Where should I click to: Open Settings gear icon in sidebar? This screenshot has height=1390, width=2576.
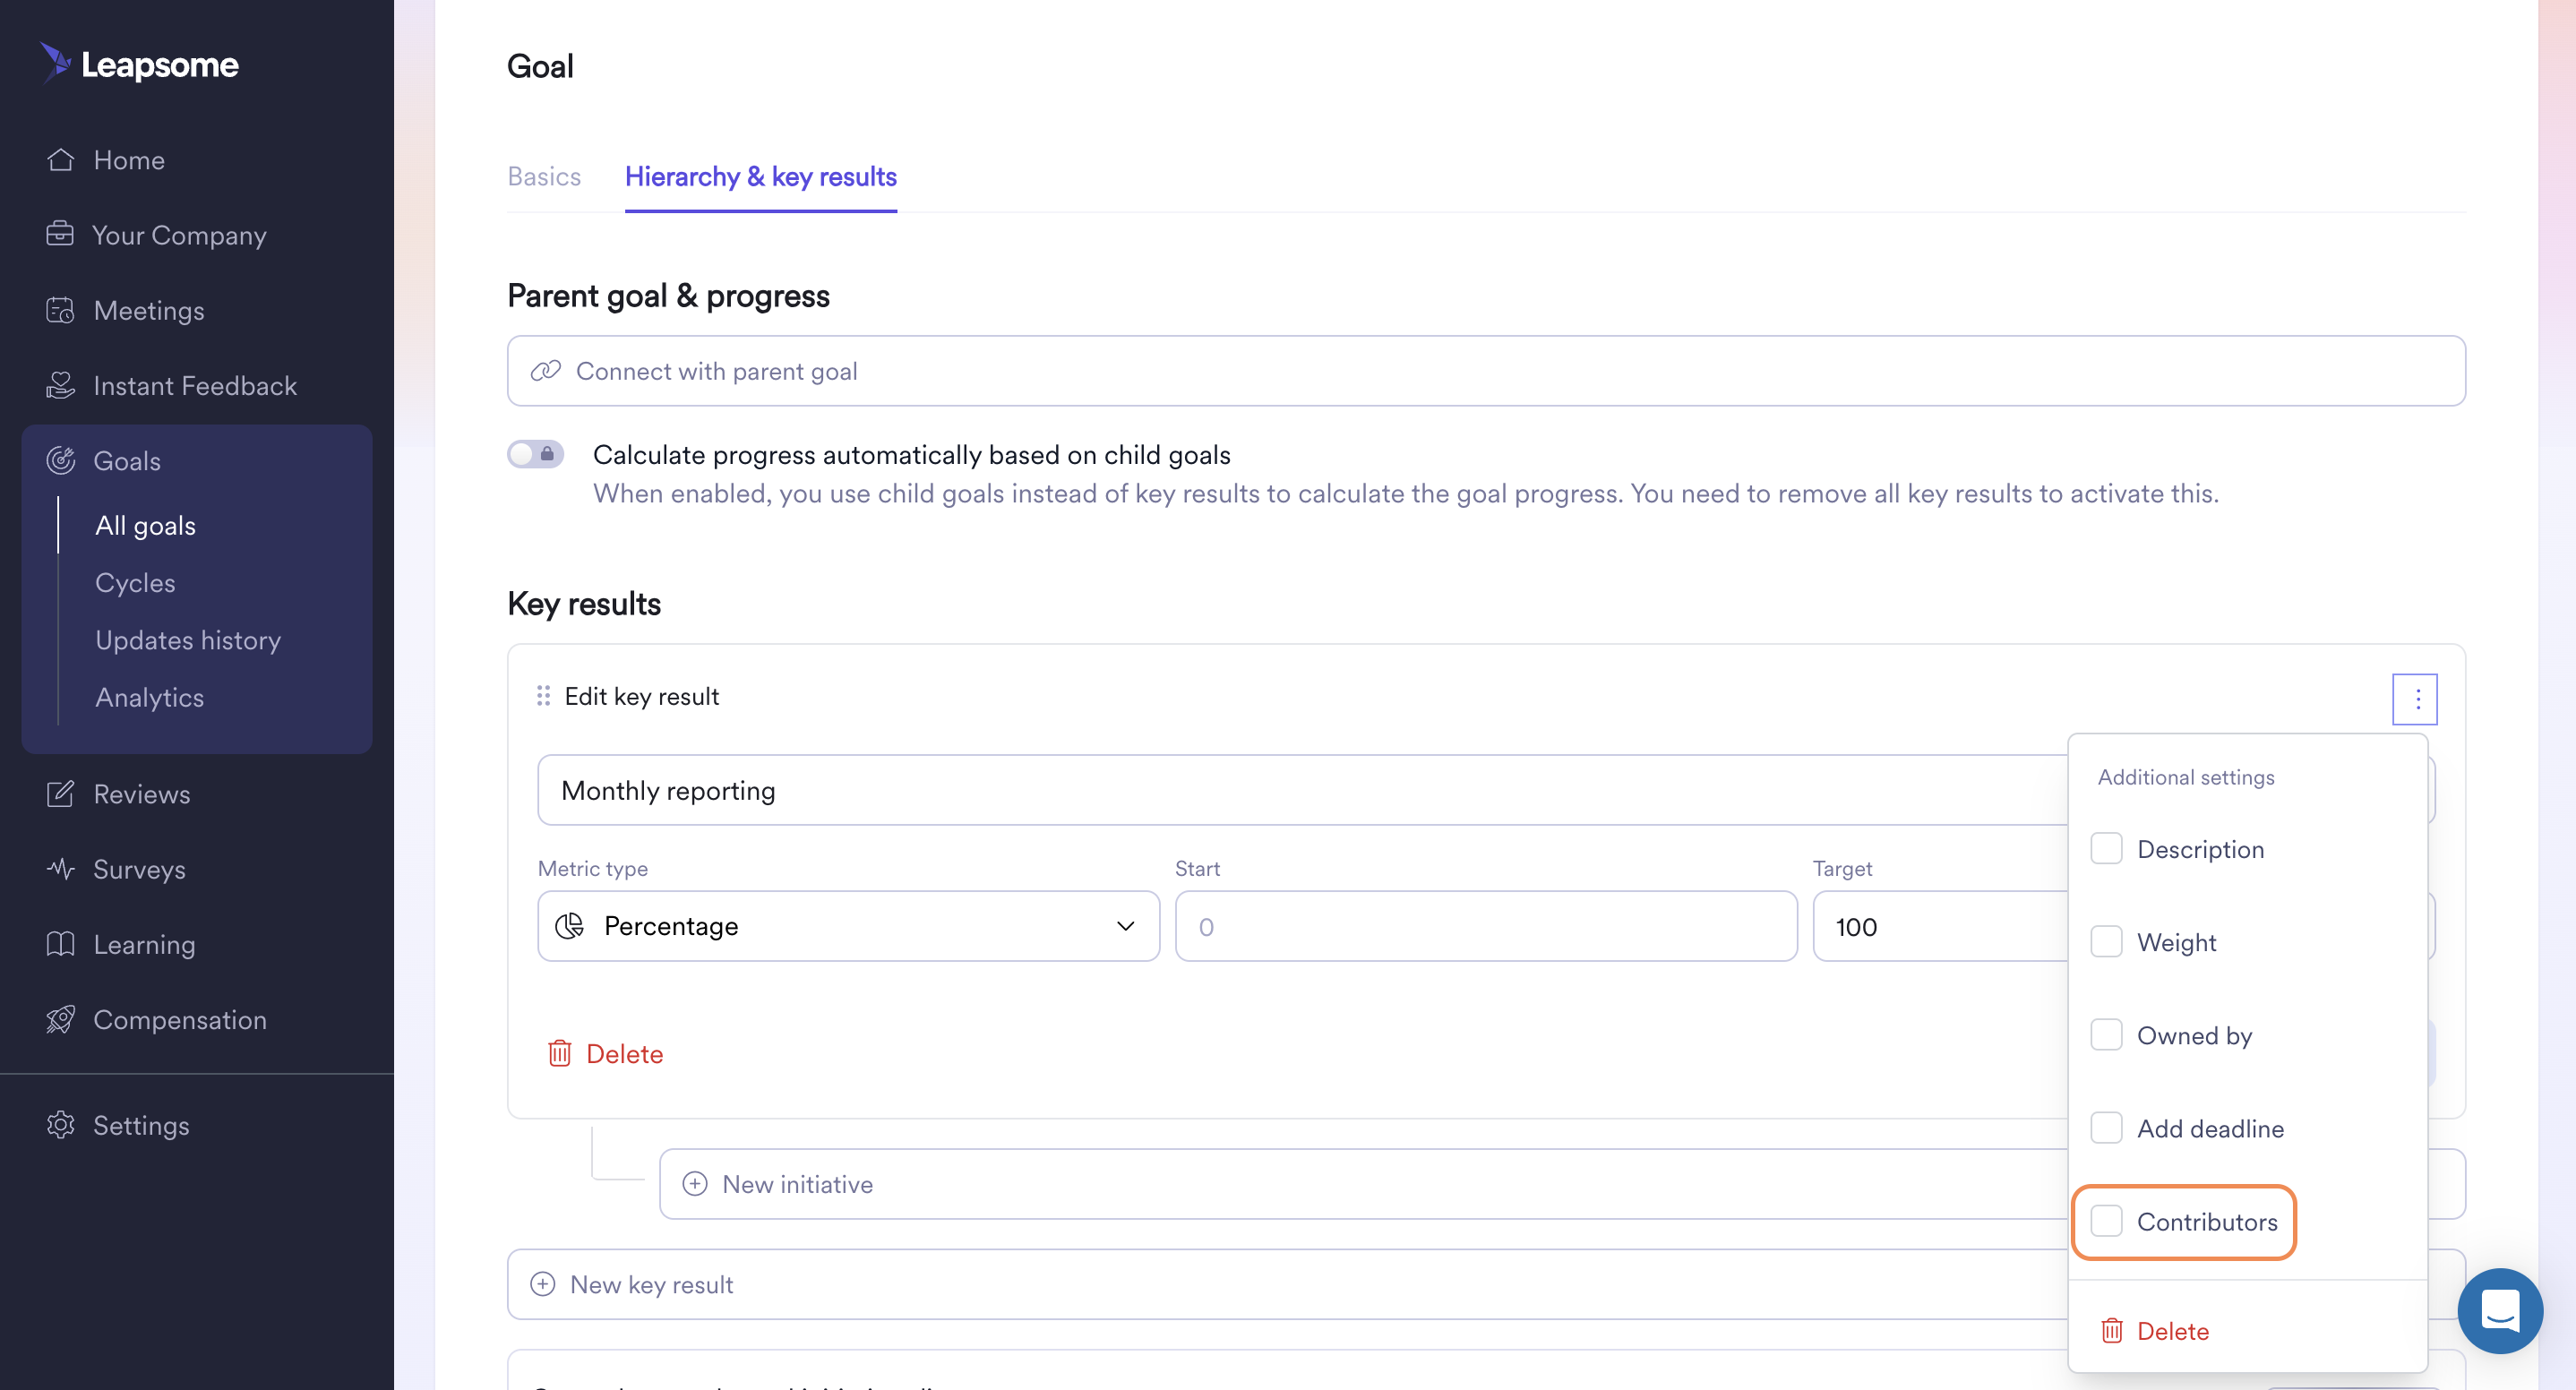pos(60,1125)
